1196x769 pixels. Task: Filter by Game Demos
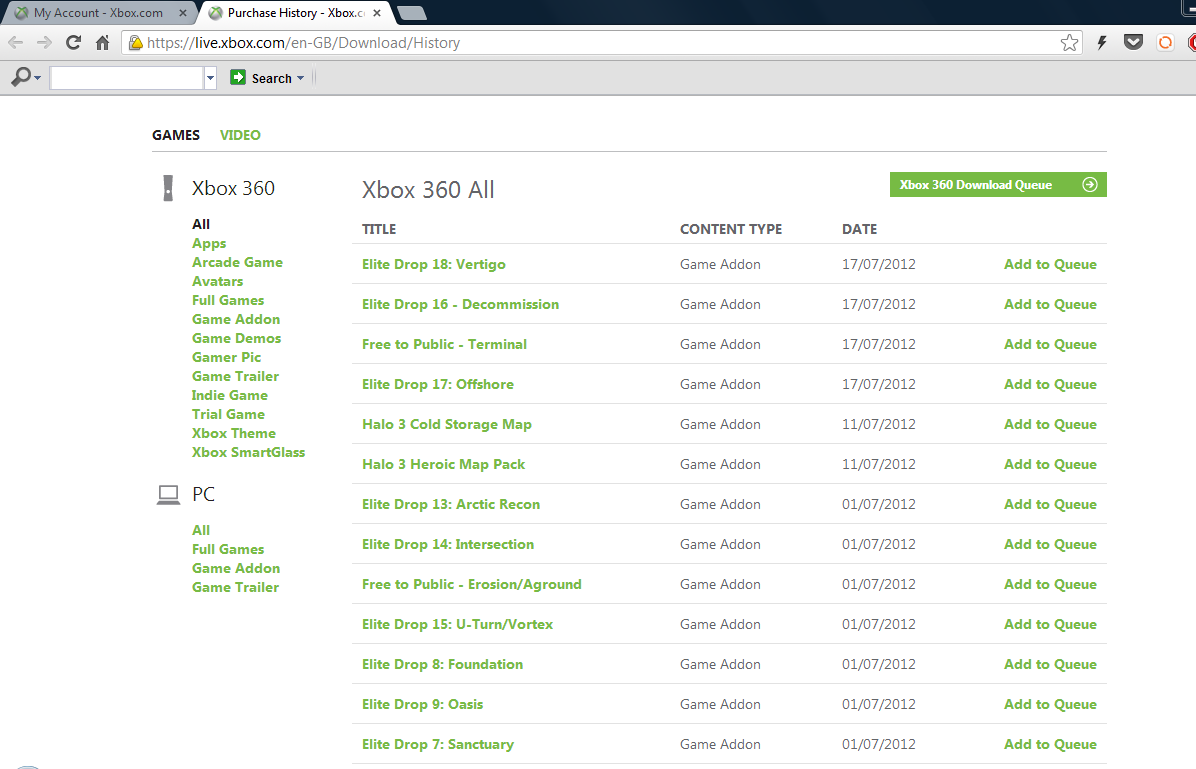pyautogui.click(x=236, y=338)
